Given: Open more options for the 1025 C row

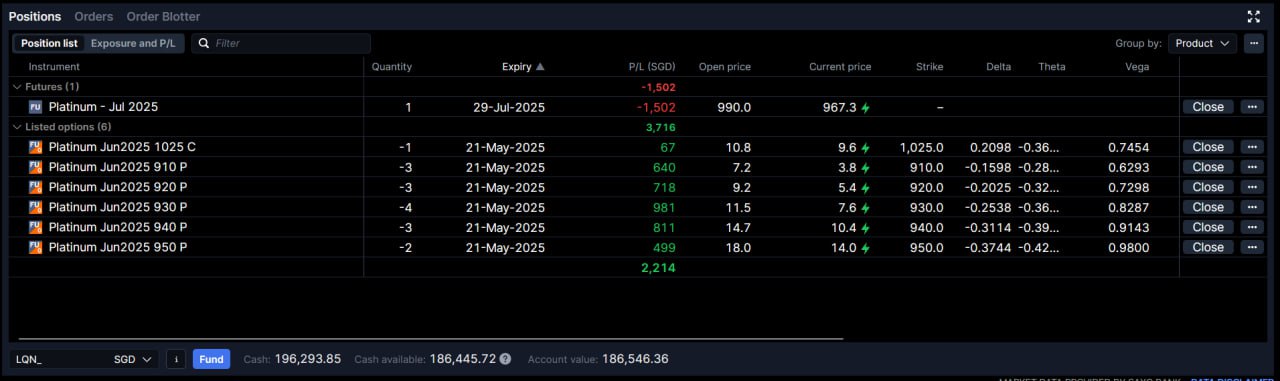Looking at the screenshot, I should click(1252, 147).
